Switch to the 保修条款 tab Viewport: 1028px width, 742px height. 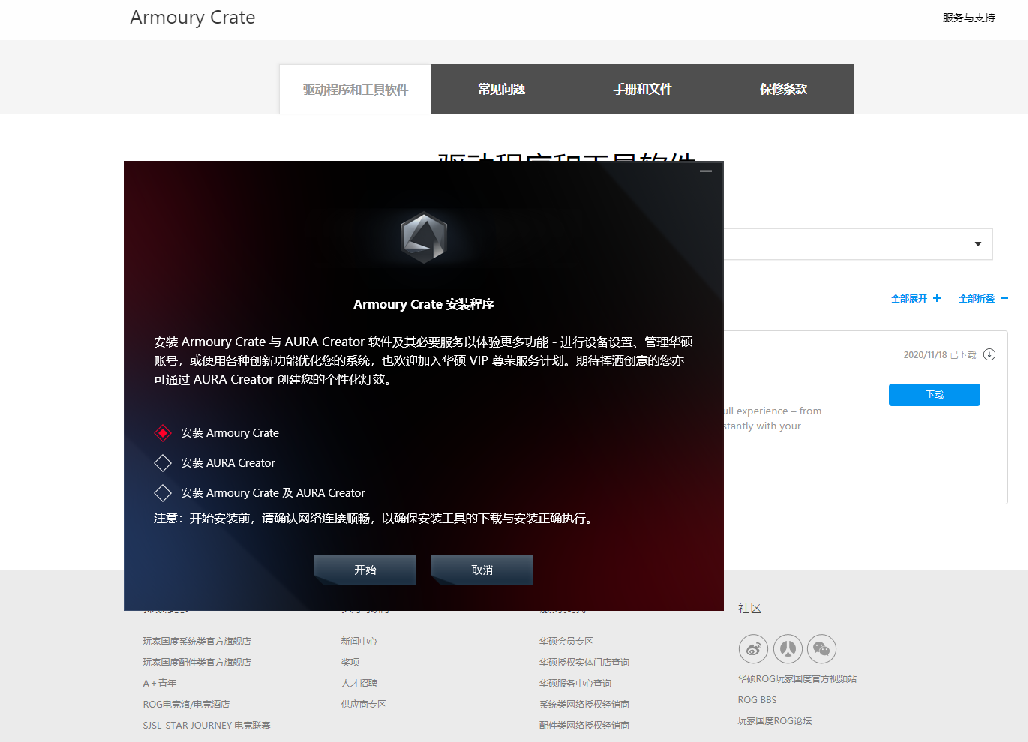pyautogui.click(x=783, y=89)
